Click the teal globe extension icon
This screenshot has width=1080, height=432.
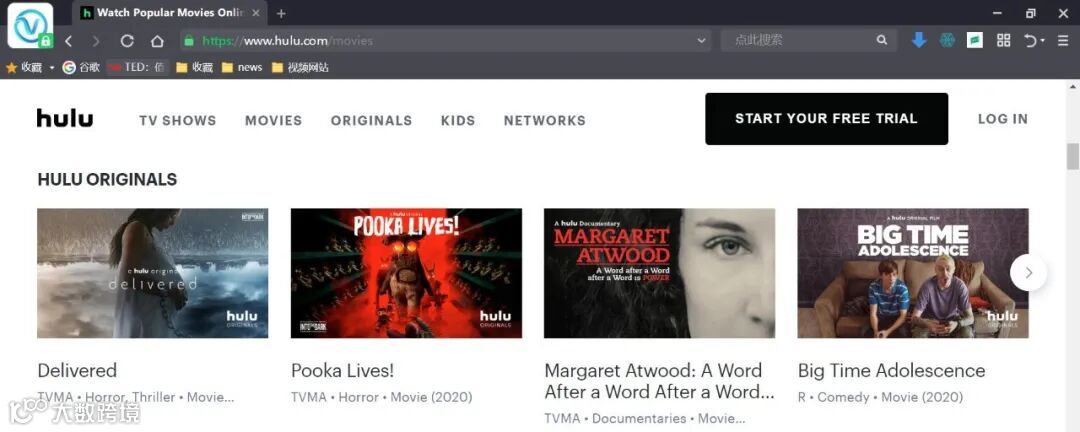948,40
